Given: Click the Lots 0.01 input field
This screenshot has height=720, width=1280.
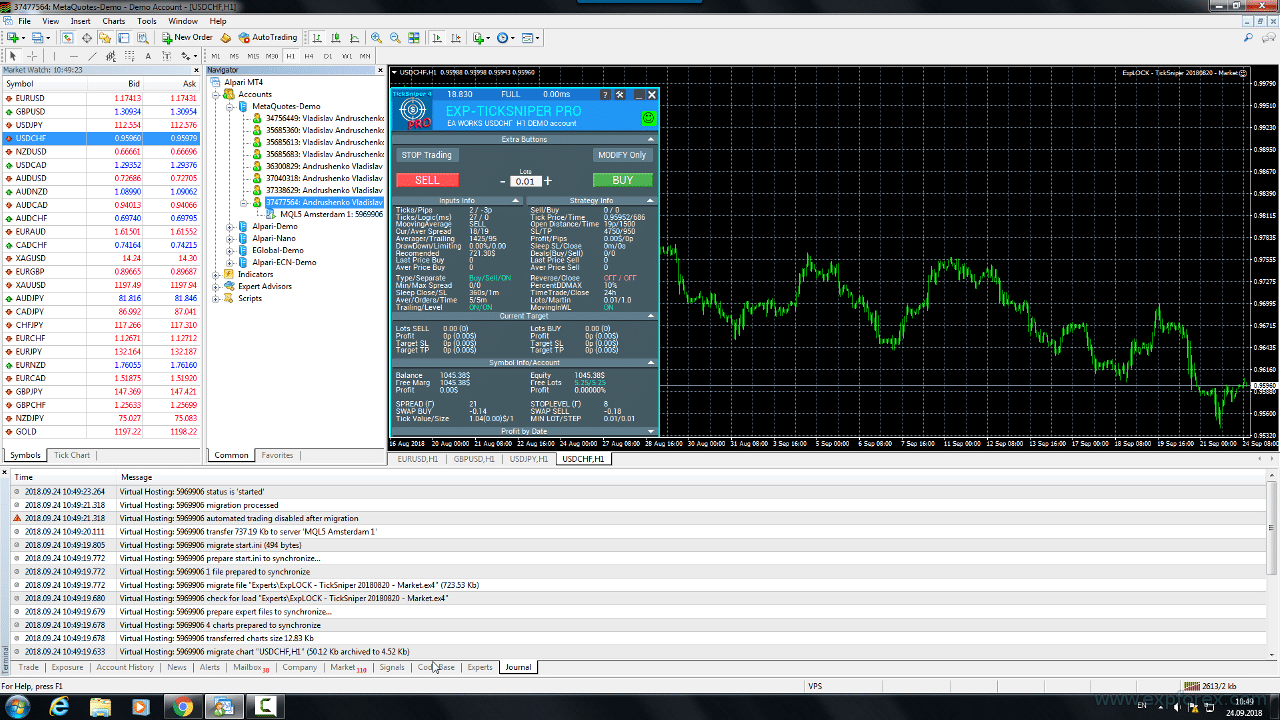Looking at the screenshot, I should pyautogui.click(x=525, y=182).
